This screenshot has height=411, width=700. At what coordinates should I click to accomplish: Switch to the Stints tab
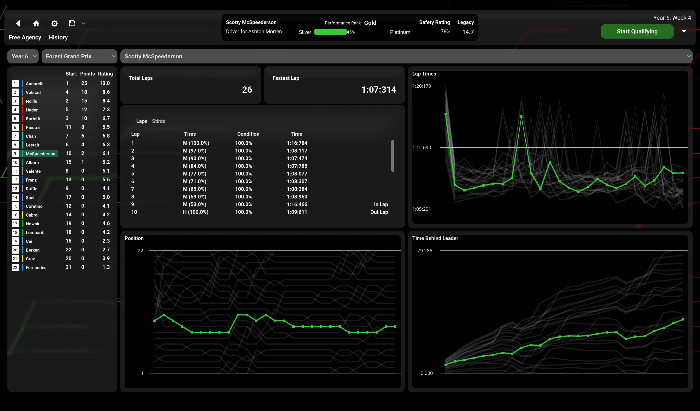[158, 120]
